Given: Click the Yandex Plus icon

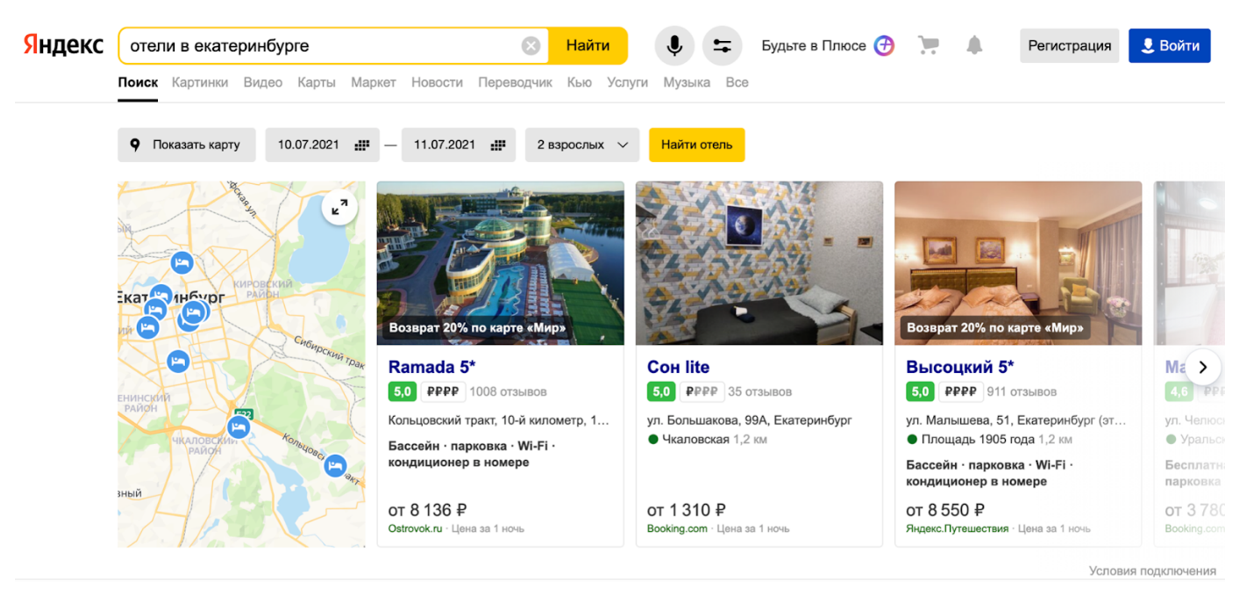Looking at the screenshot, I should 884,46.
